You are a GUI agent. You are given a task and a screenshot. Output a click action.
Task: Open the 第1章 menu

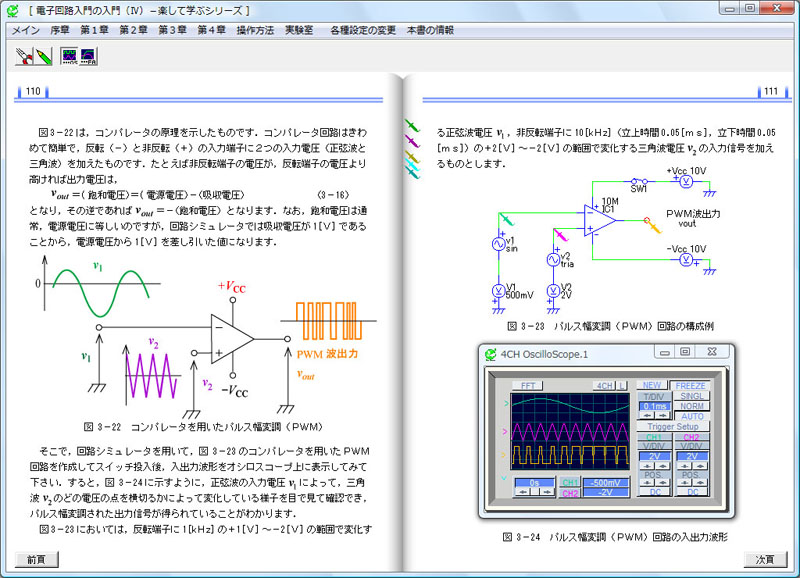click(94, 30)
